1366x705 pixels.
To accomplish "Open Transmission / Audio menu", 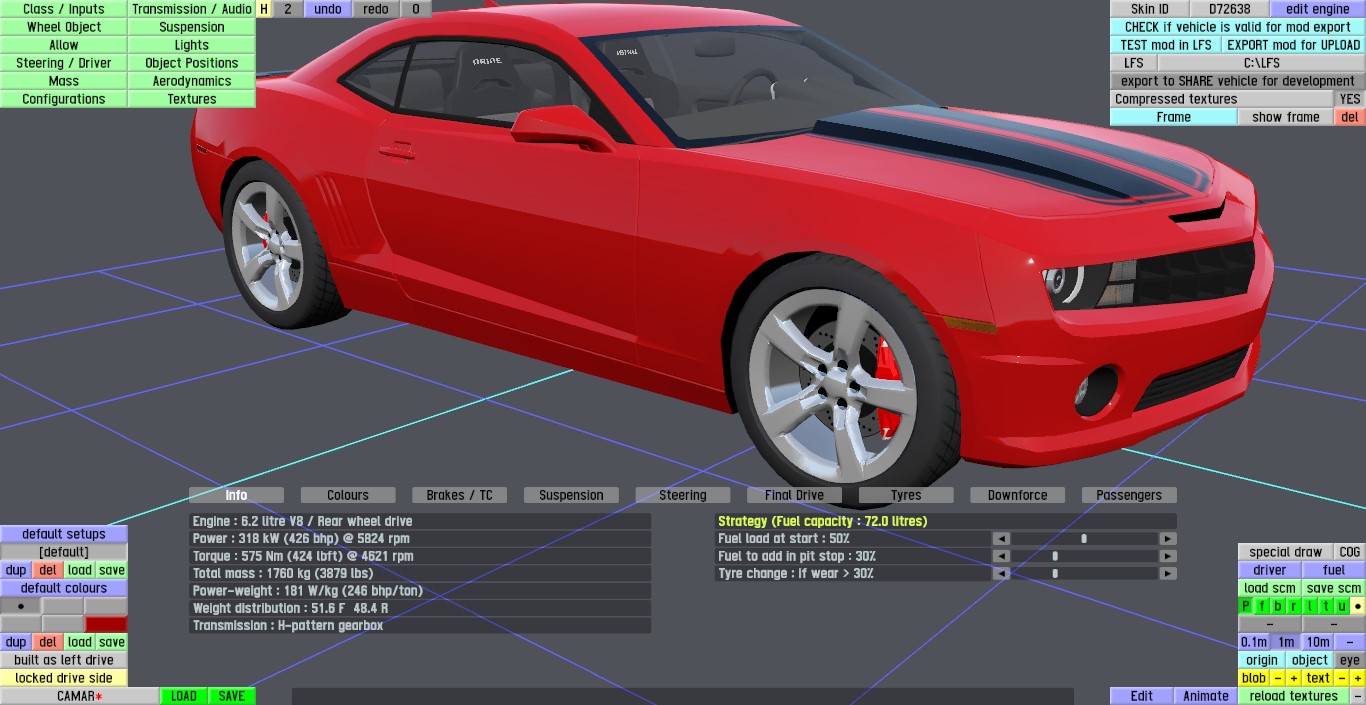I will [x=192, y=9].
